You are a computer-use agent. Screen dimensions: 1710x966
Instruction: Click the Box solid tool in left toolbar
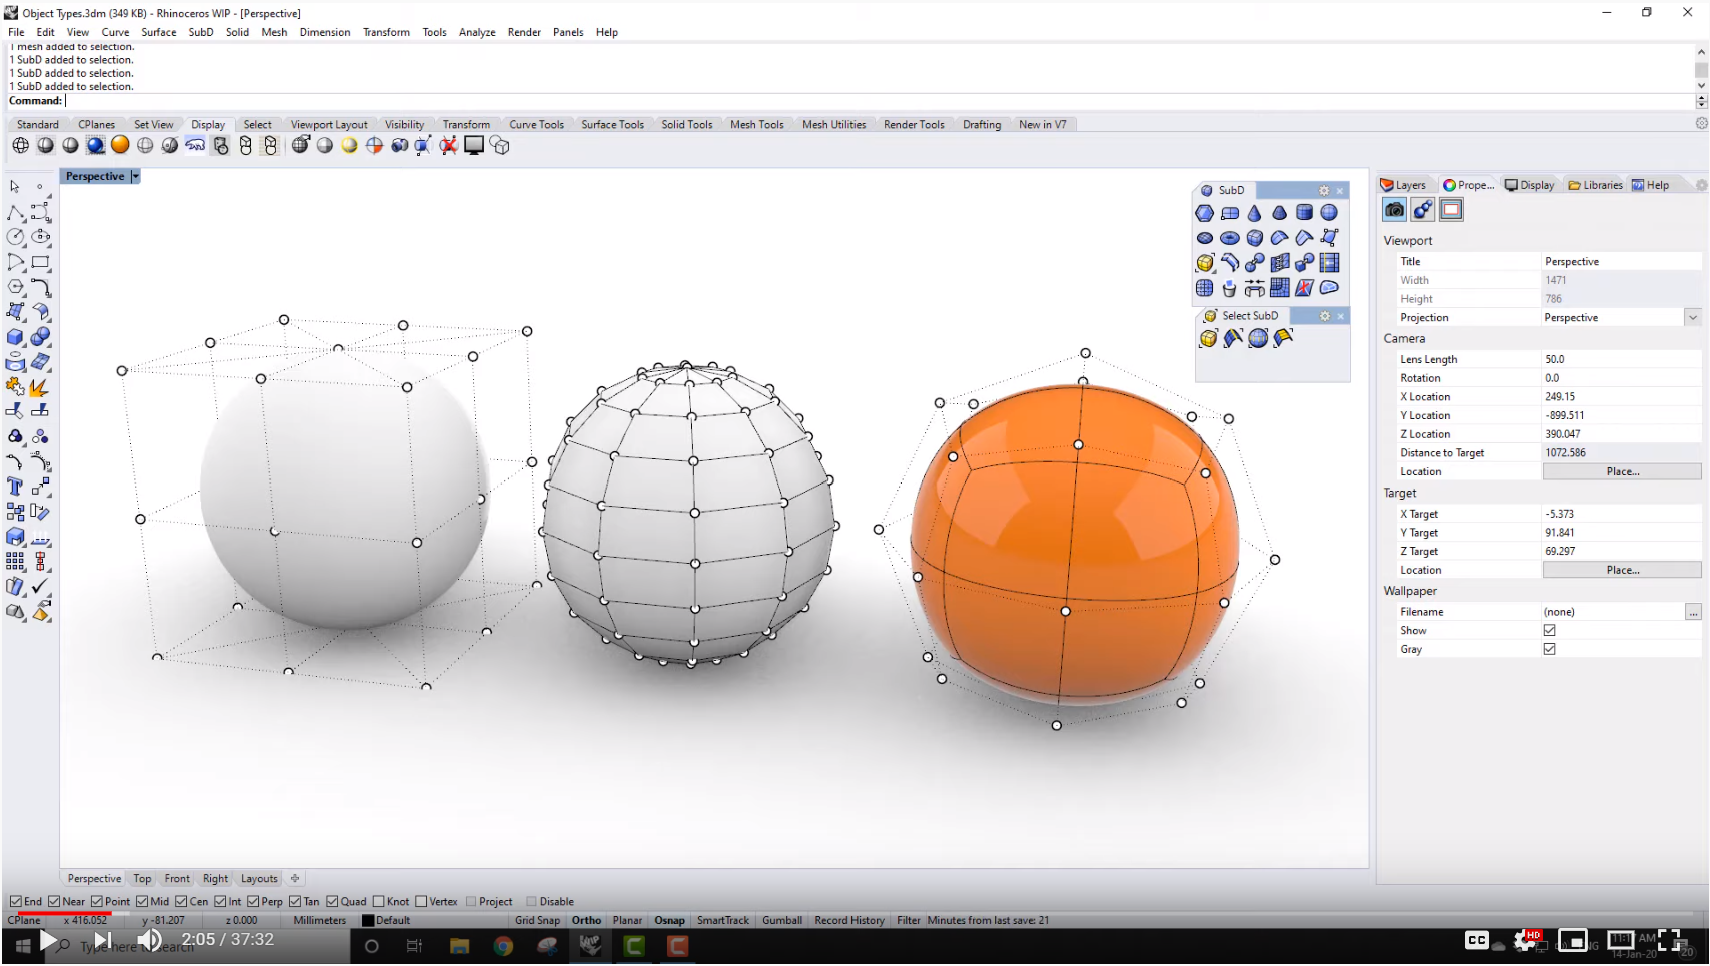click(15, 337)
